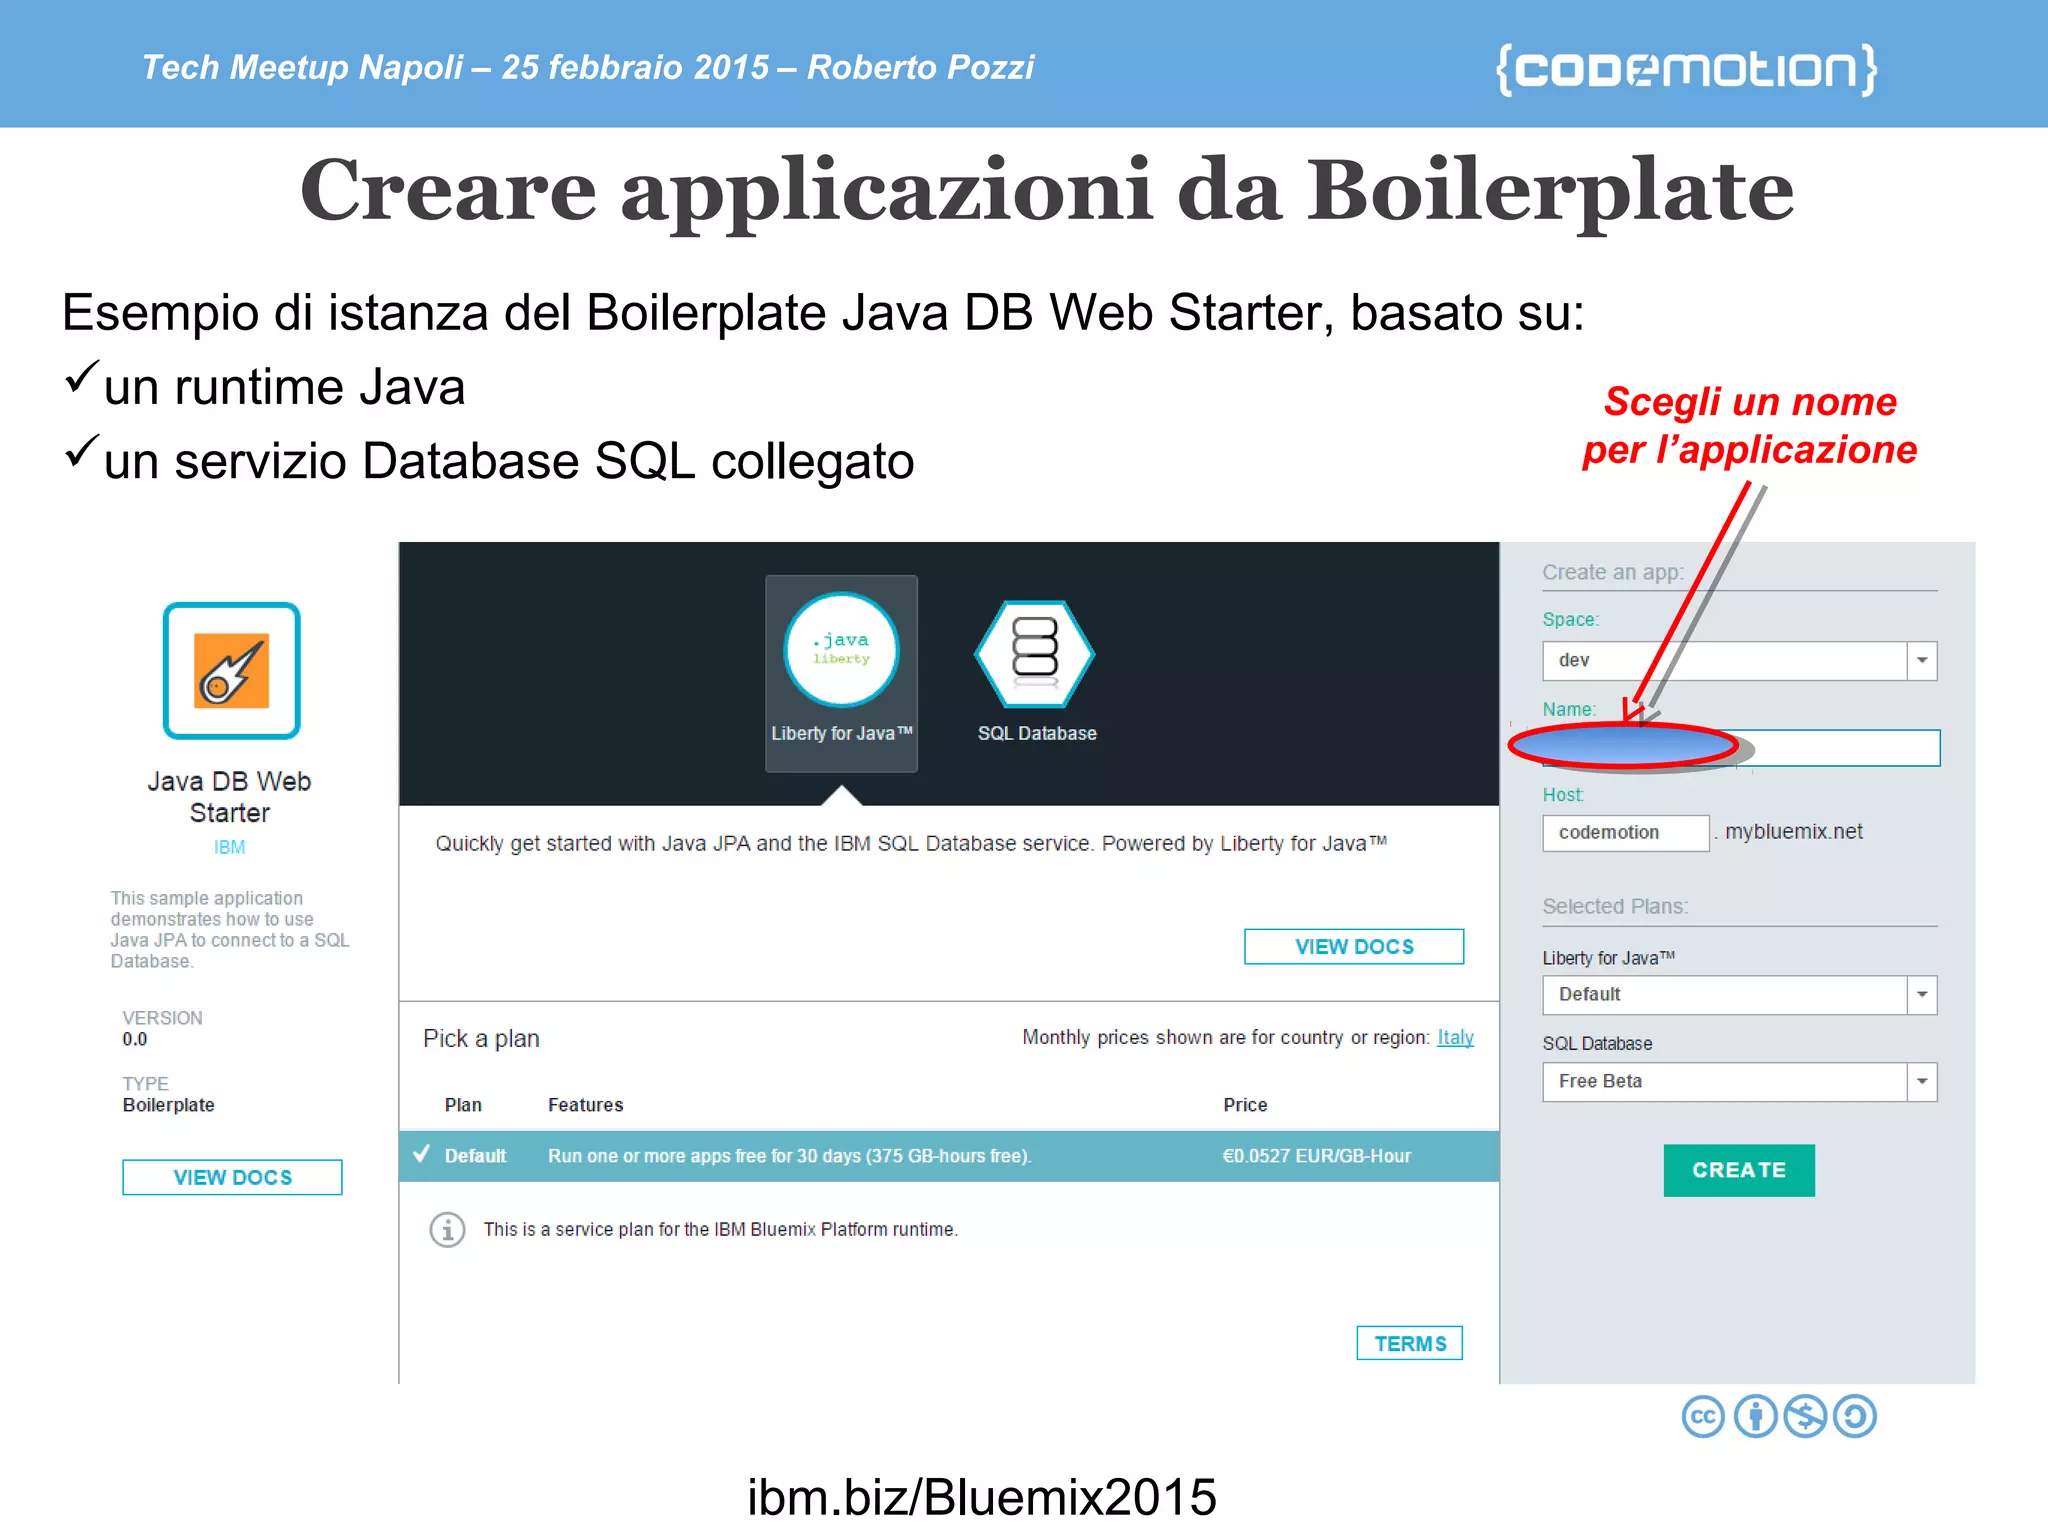Click the IBM provider link

pos(229,847)
